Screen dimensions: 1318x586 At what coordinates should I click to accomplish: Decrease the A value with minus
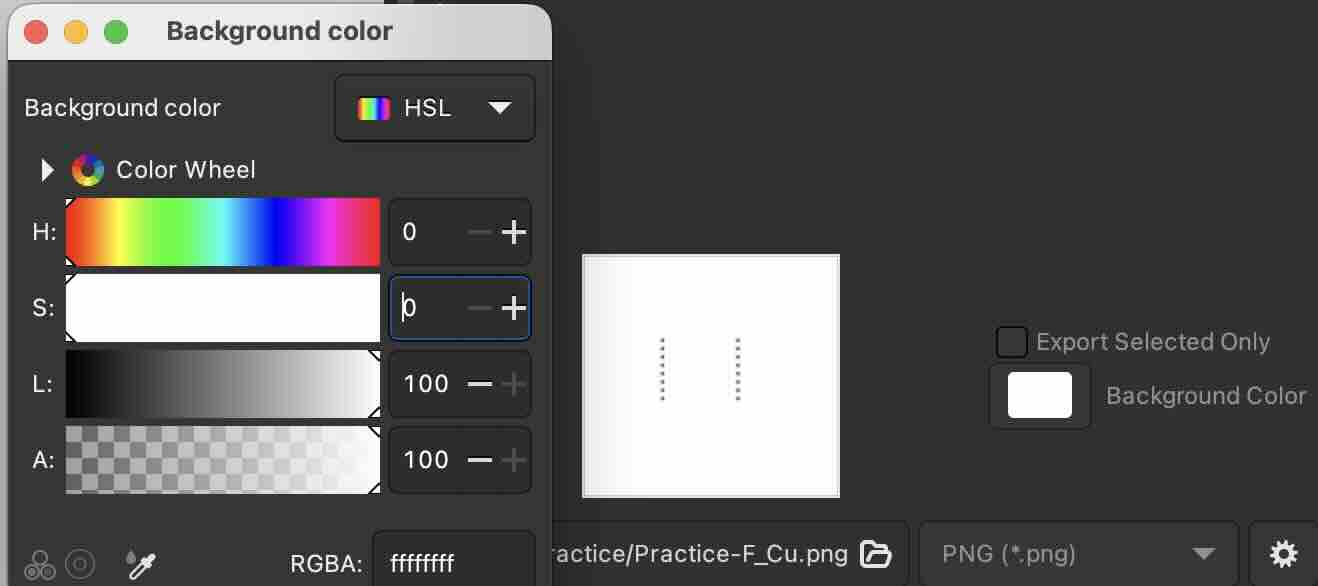(480, 460)
